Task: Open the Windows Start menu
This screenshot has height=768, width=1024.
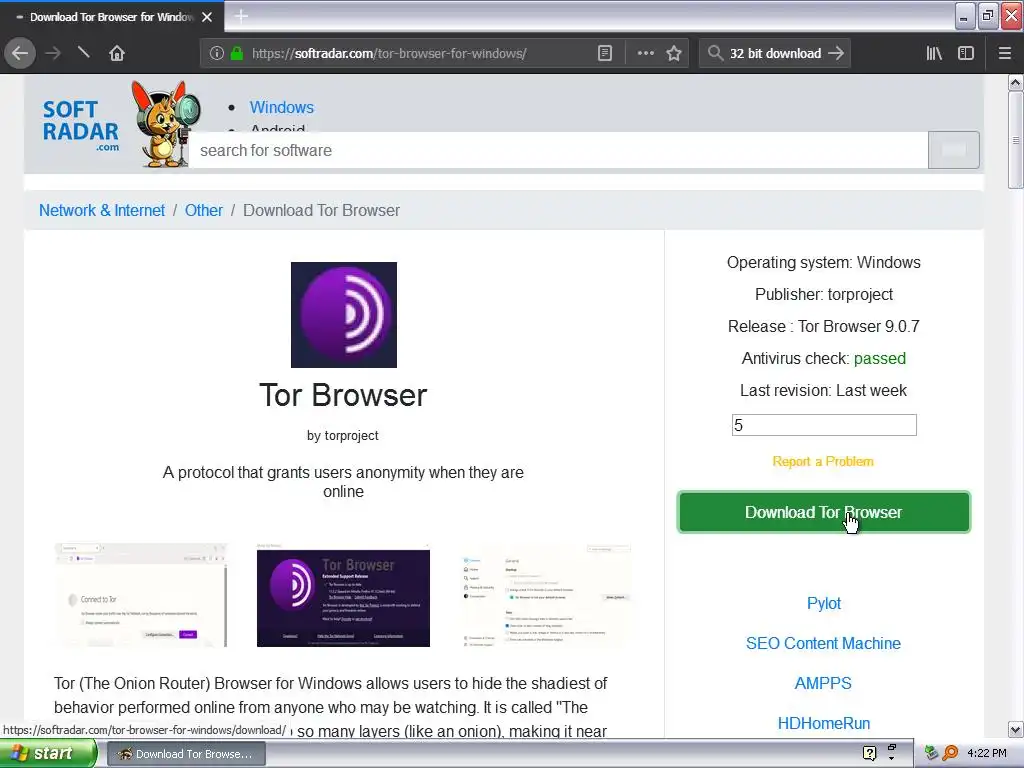Action: [x=48, y=754]
